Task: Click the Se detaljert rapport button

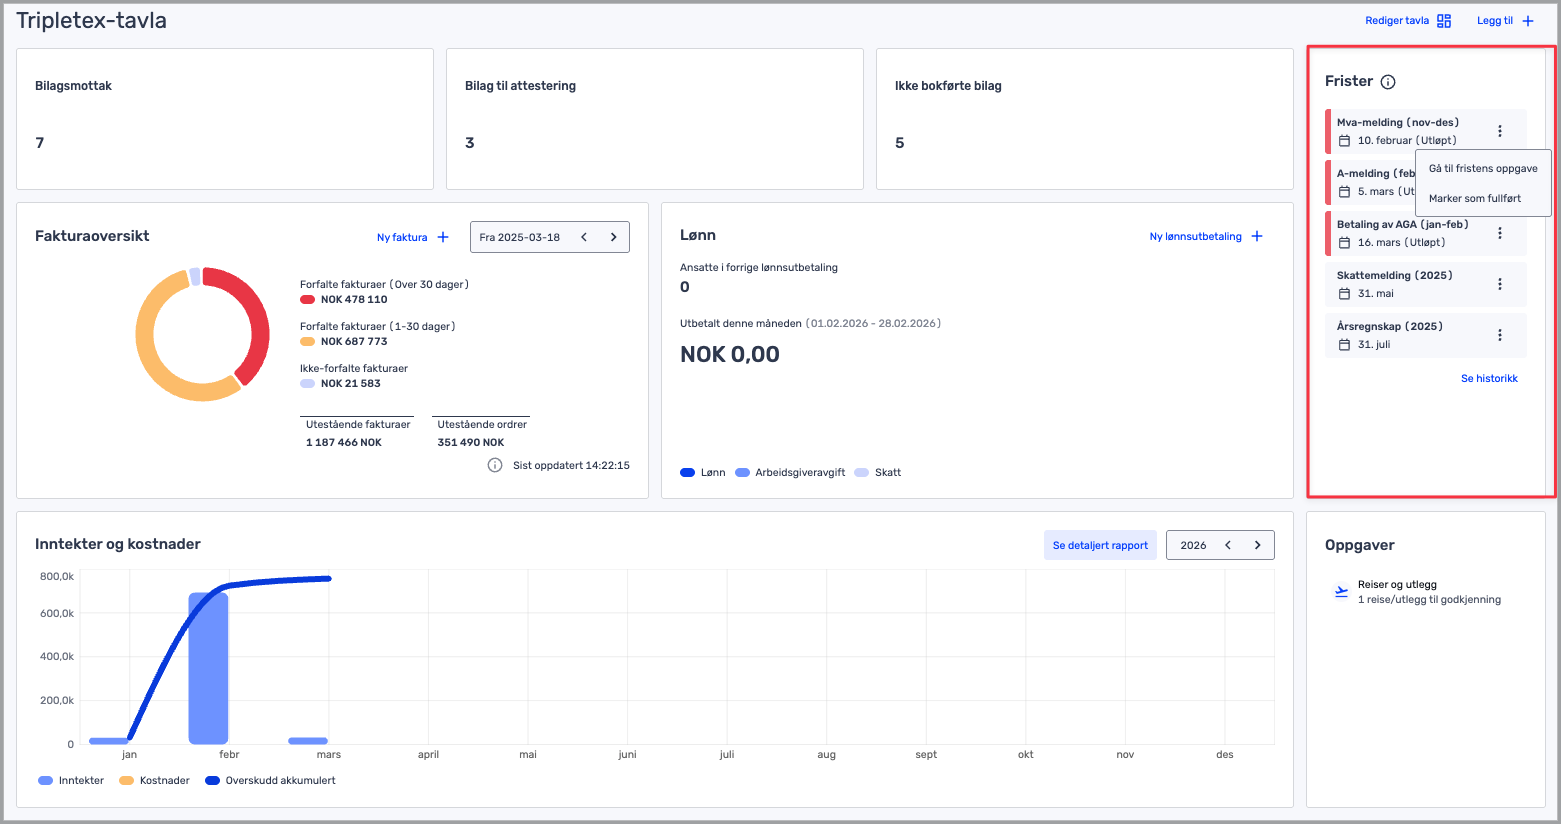Action: pos(1100,545)
